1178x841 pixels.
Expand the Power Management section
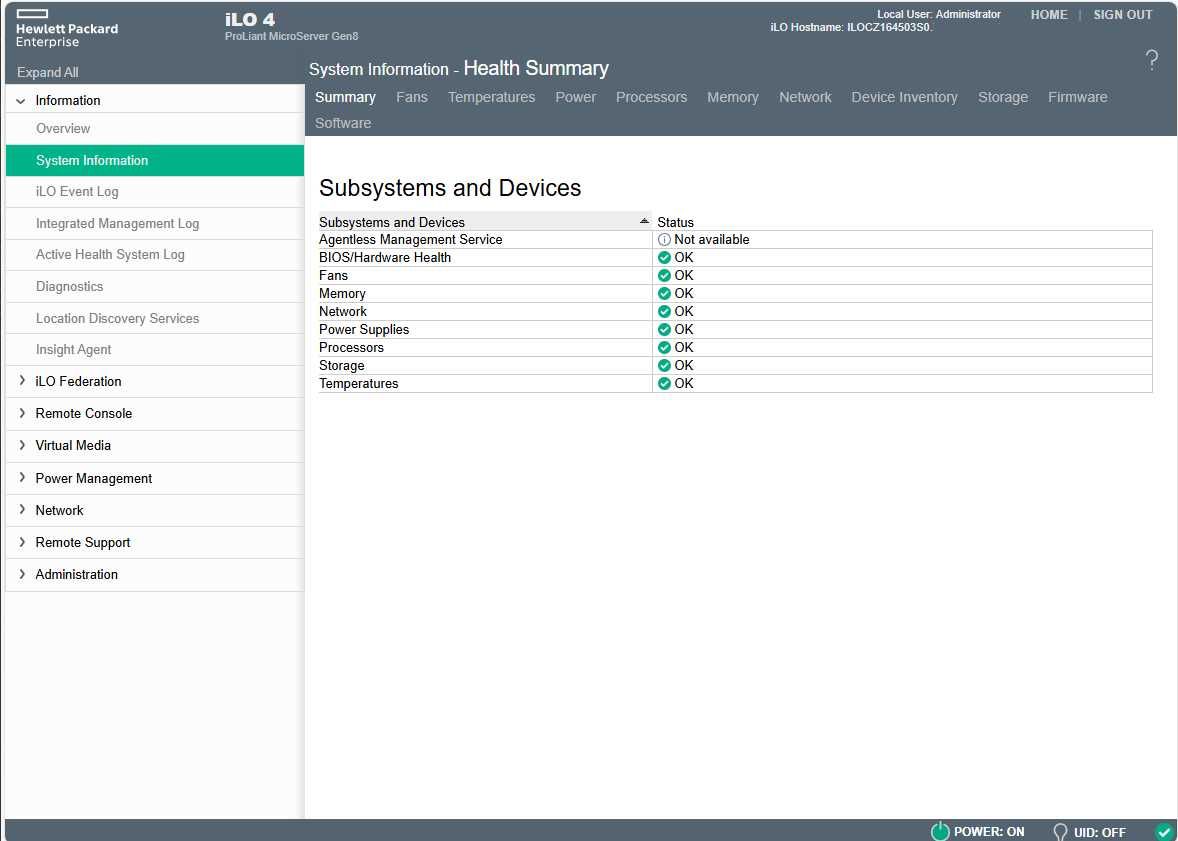click(22, 478)
